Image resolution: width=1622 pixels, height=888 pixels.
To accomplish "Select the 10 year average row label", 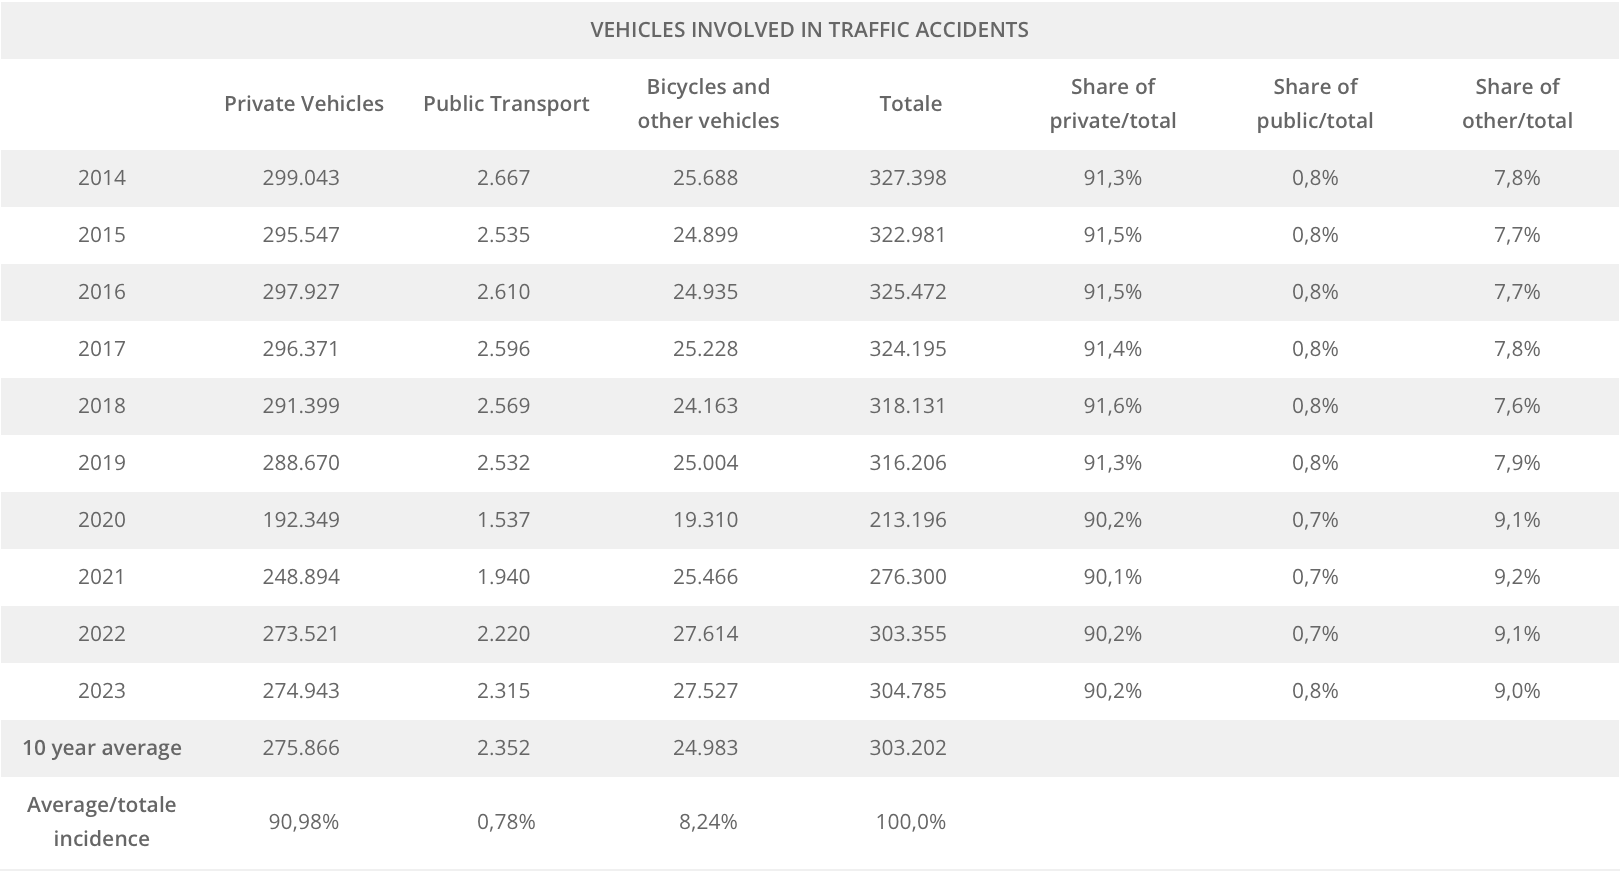I will (102, 748).
